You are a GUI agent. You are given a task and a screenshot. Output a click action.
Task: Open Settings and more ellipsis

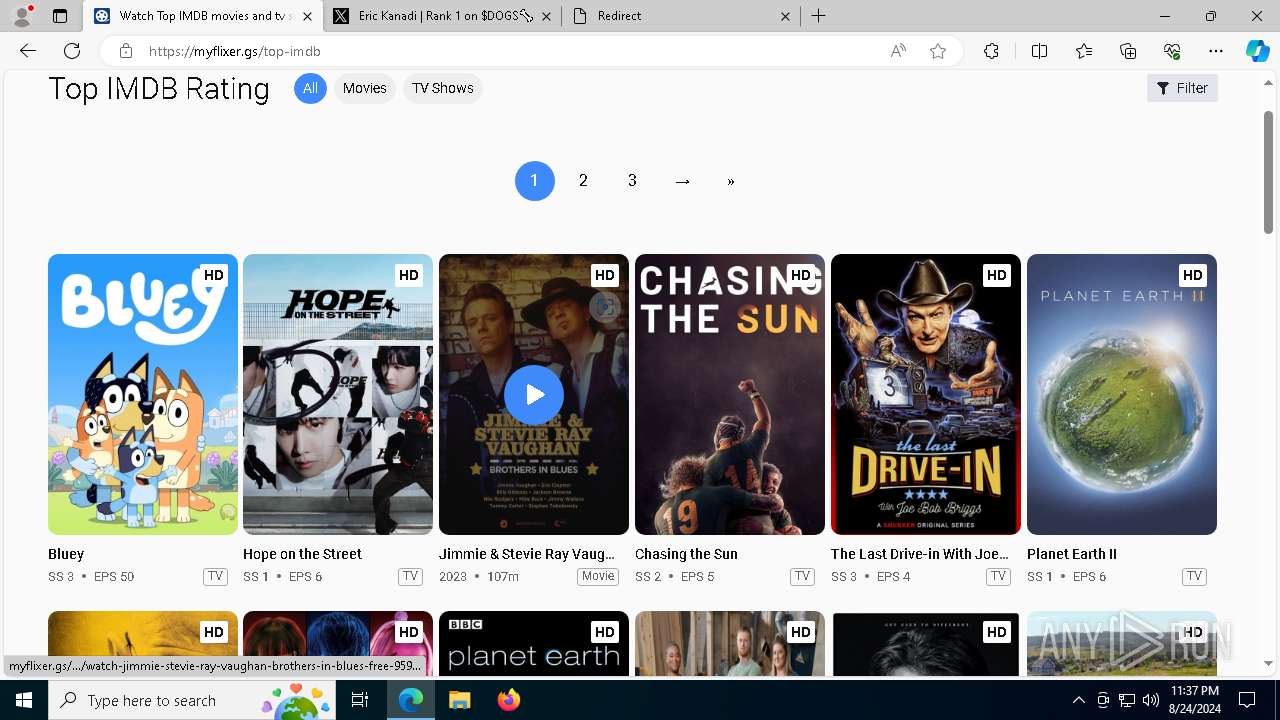pos(1216,51)
